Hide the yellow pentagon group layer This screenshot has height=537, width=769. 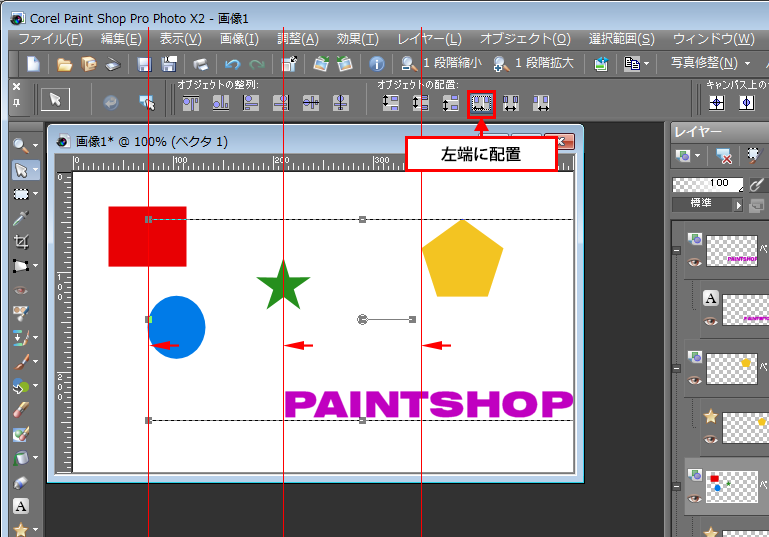(694, 380)
